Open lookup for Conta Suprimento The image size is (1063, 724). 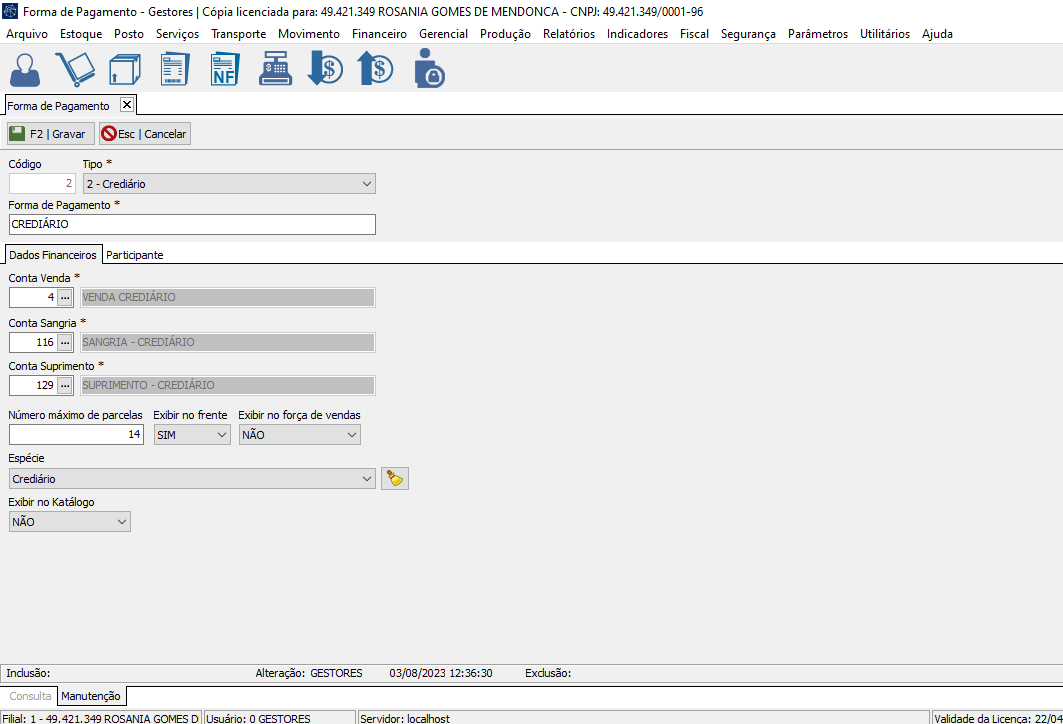pos(65,385)
